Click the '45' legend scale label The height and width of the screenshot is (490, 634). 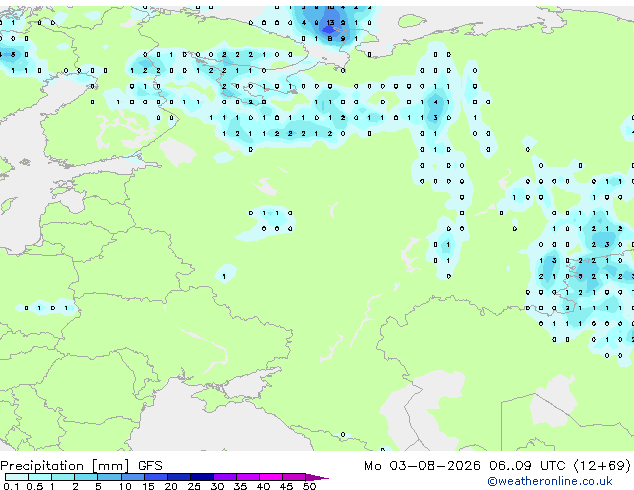286,486
